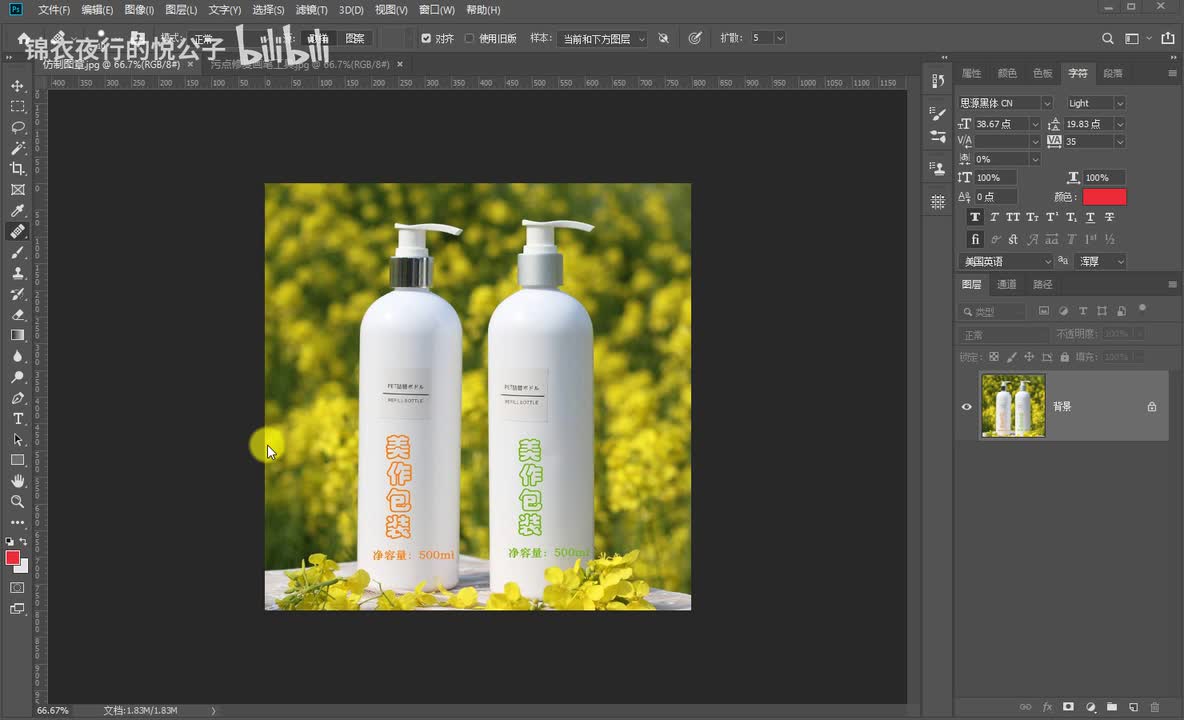Switch to the 通道 channels tab
This screenshot has height=720, width=1184.
tap(1007, 285)
